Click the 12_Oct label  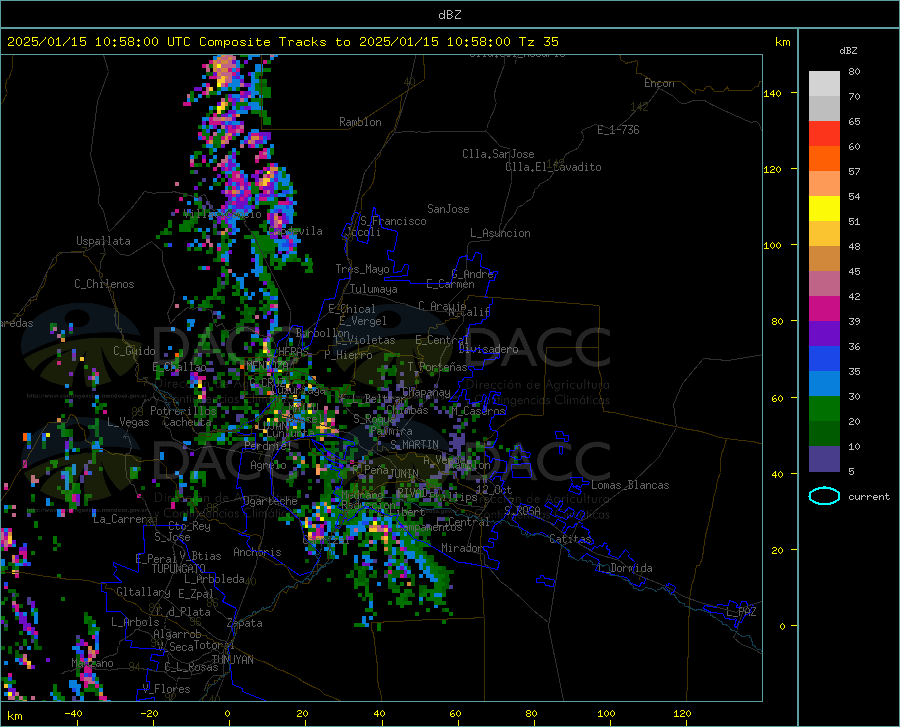(494, 489)
